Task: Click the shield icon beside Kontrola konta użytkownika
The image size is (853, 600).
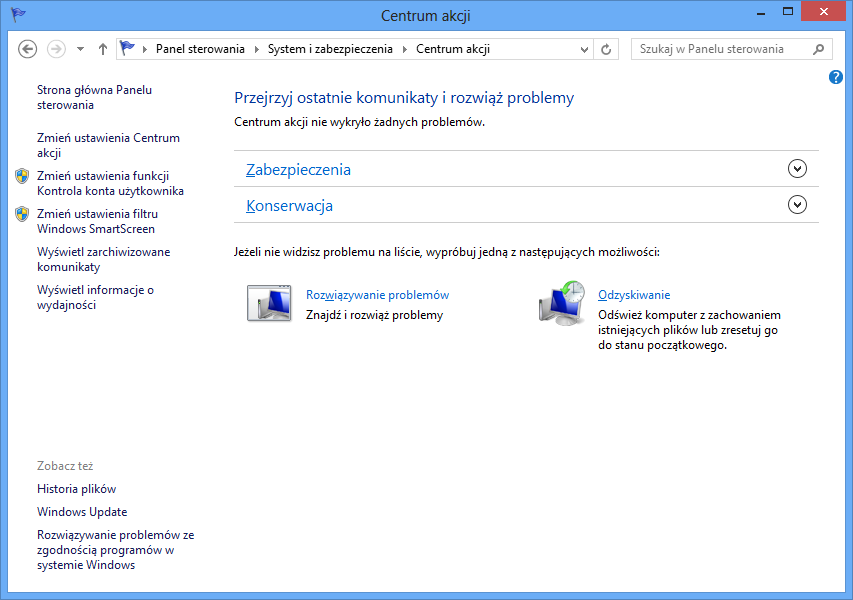Action: coord(22,176)
